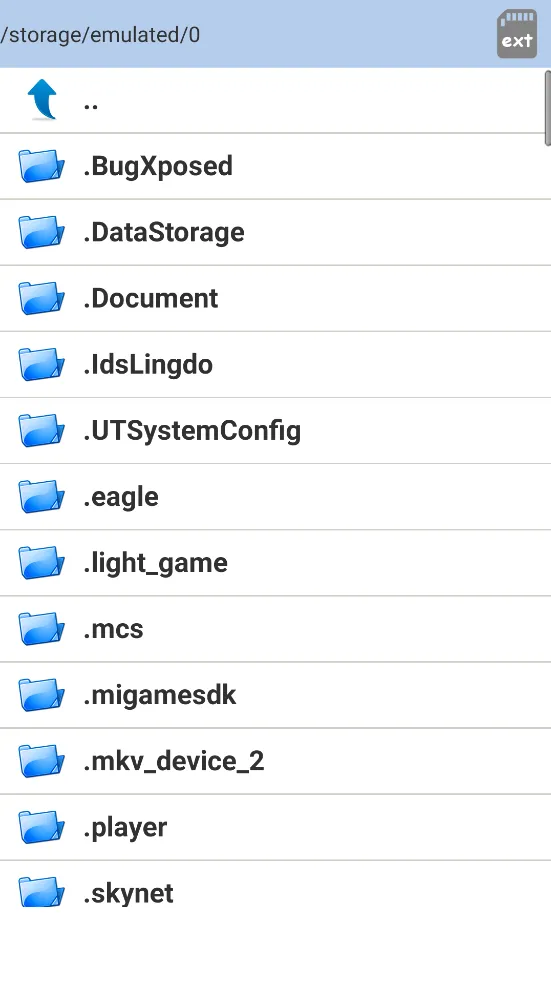The image size is (551, 983).
Task: Click the folder icon beside .DataStorage
Action: point(41,232)
